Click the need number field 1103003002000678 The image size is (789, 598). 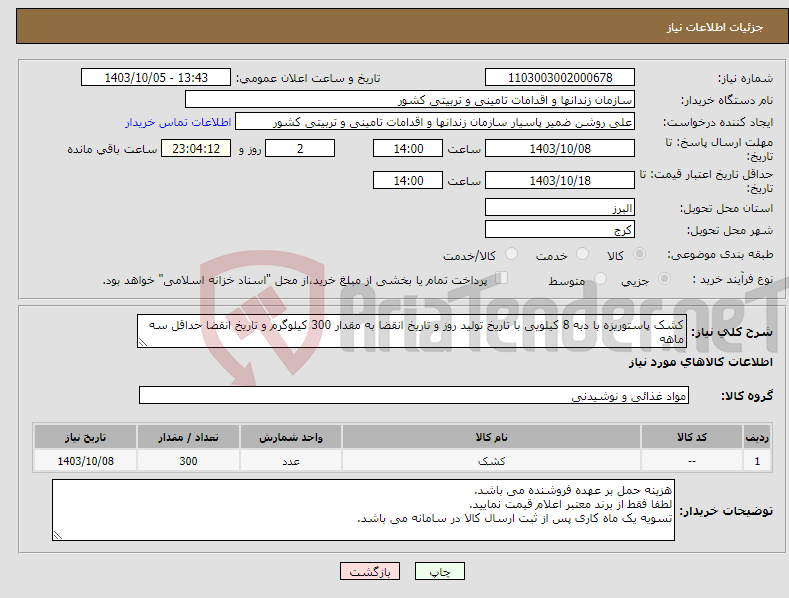560,78
